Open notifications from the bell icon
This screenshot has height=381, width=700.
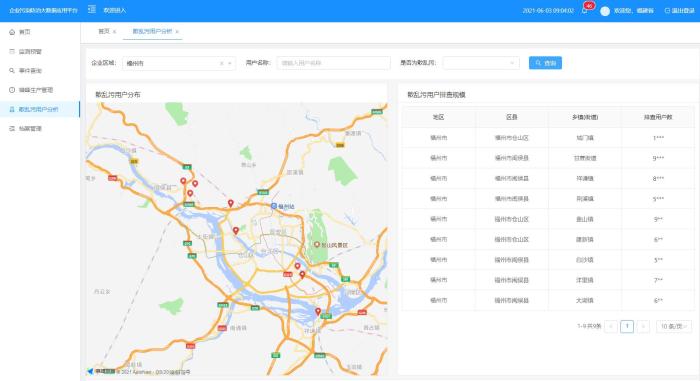[x=584, y=11]
